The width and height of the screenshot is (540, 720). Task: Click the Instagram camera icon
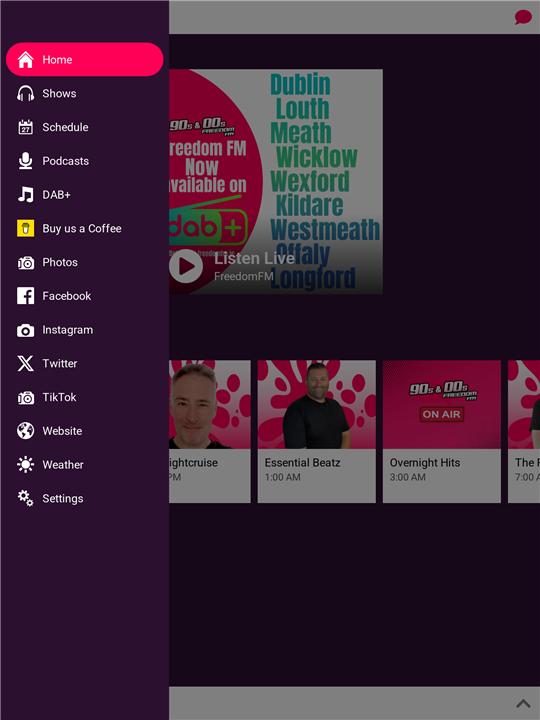click(25, 330)
